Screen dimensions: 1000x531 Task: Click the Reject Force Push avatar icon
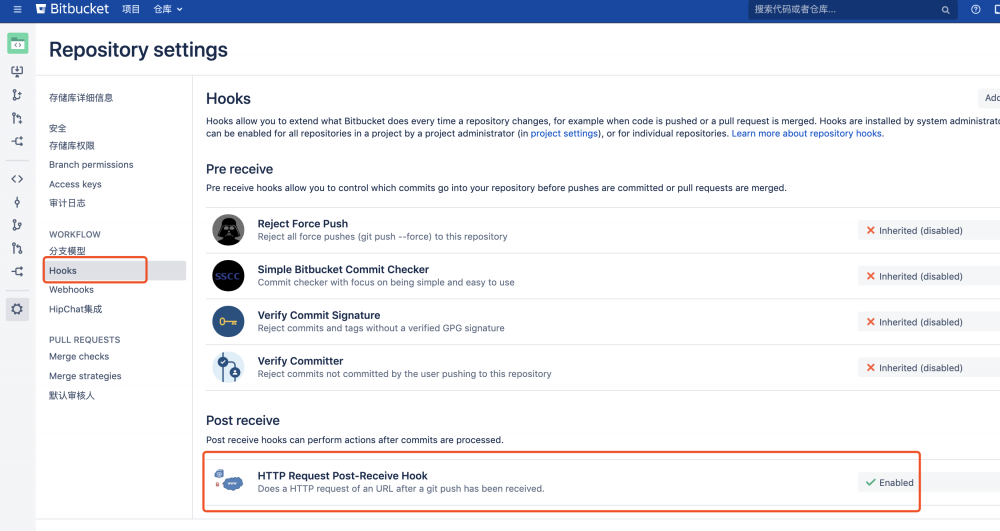(x=228, y=230)
